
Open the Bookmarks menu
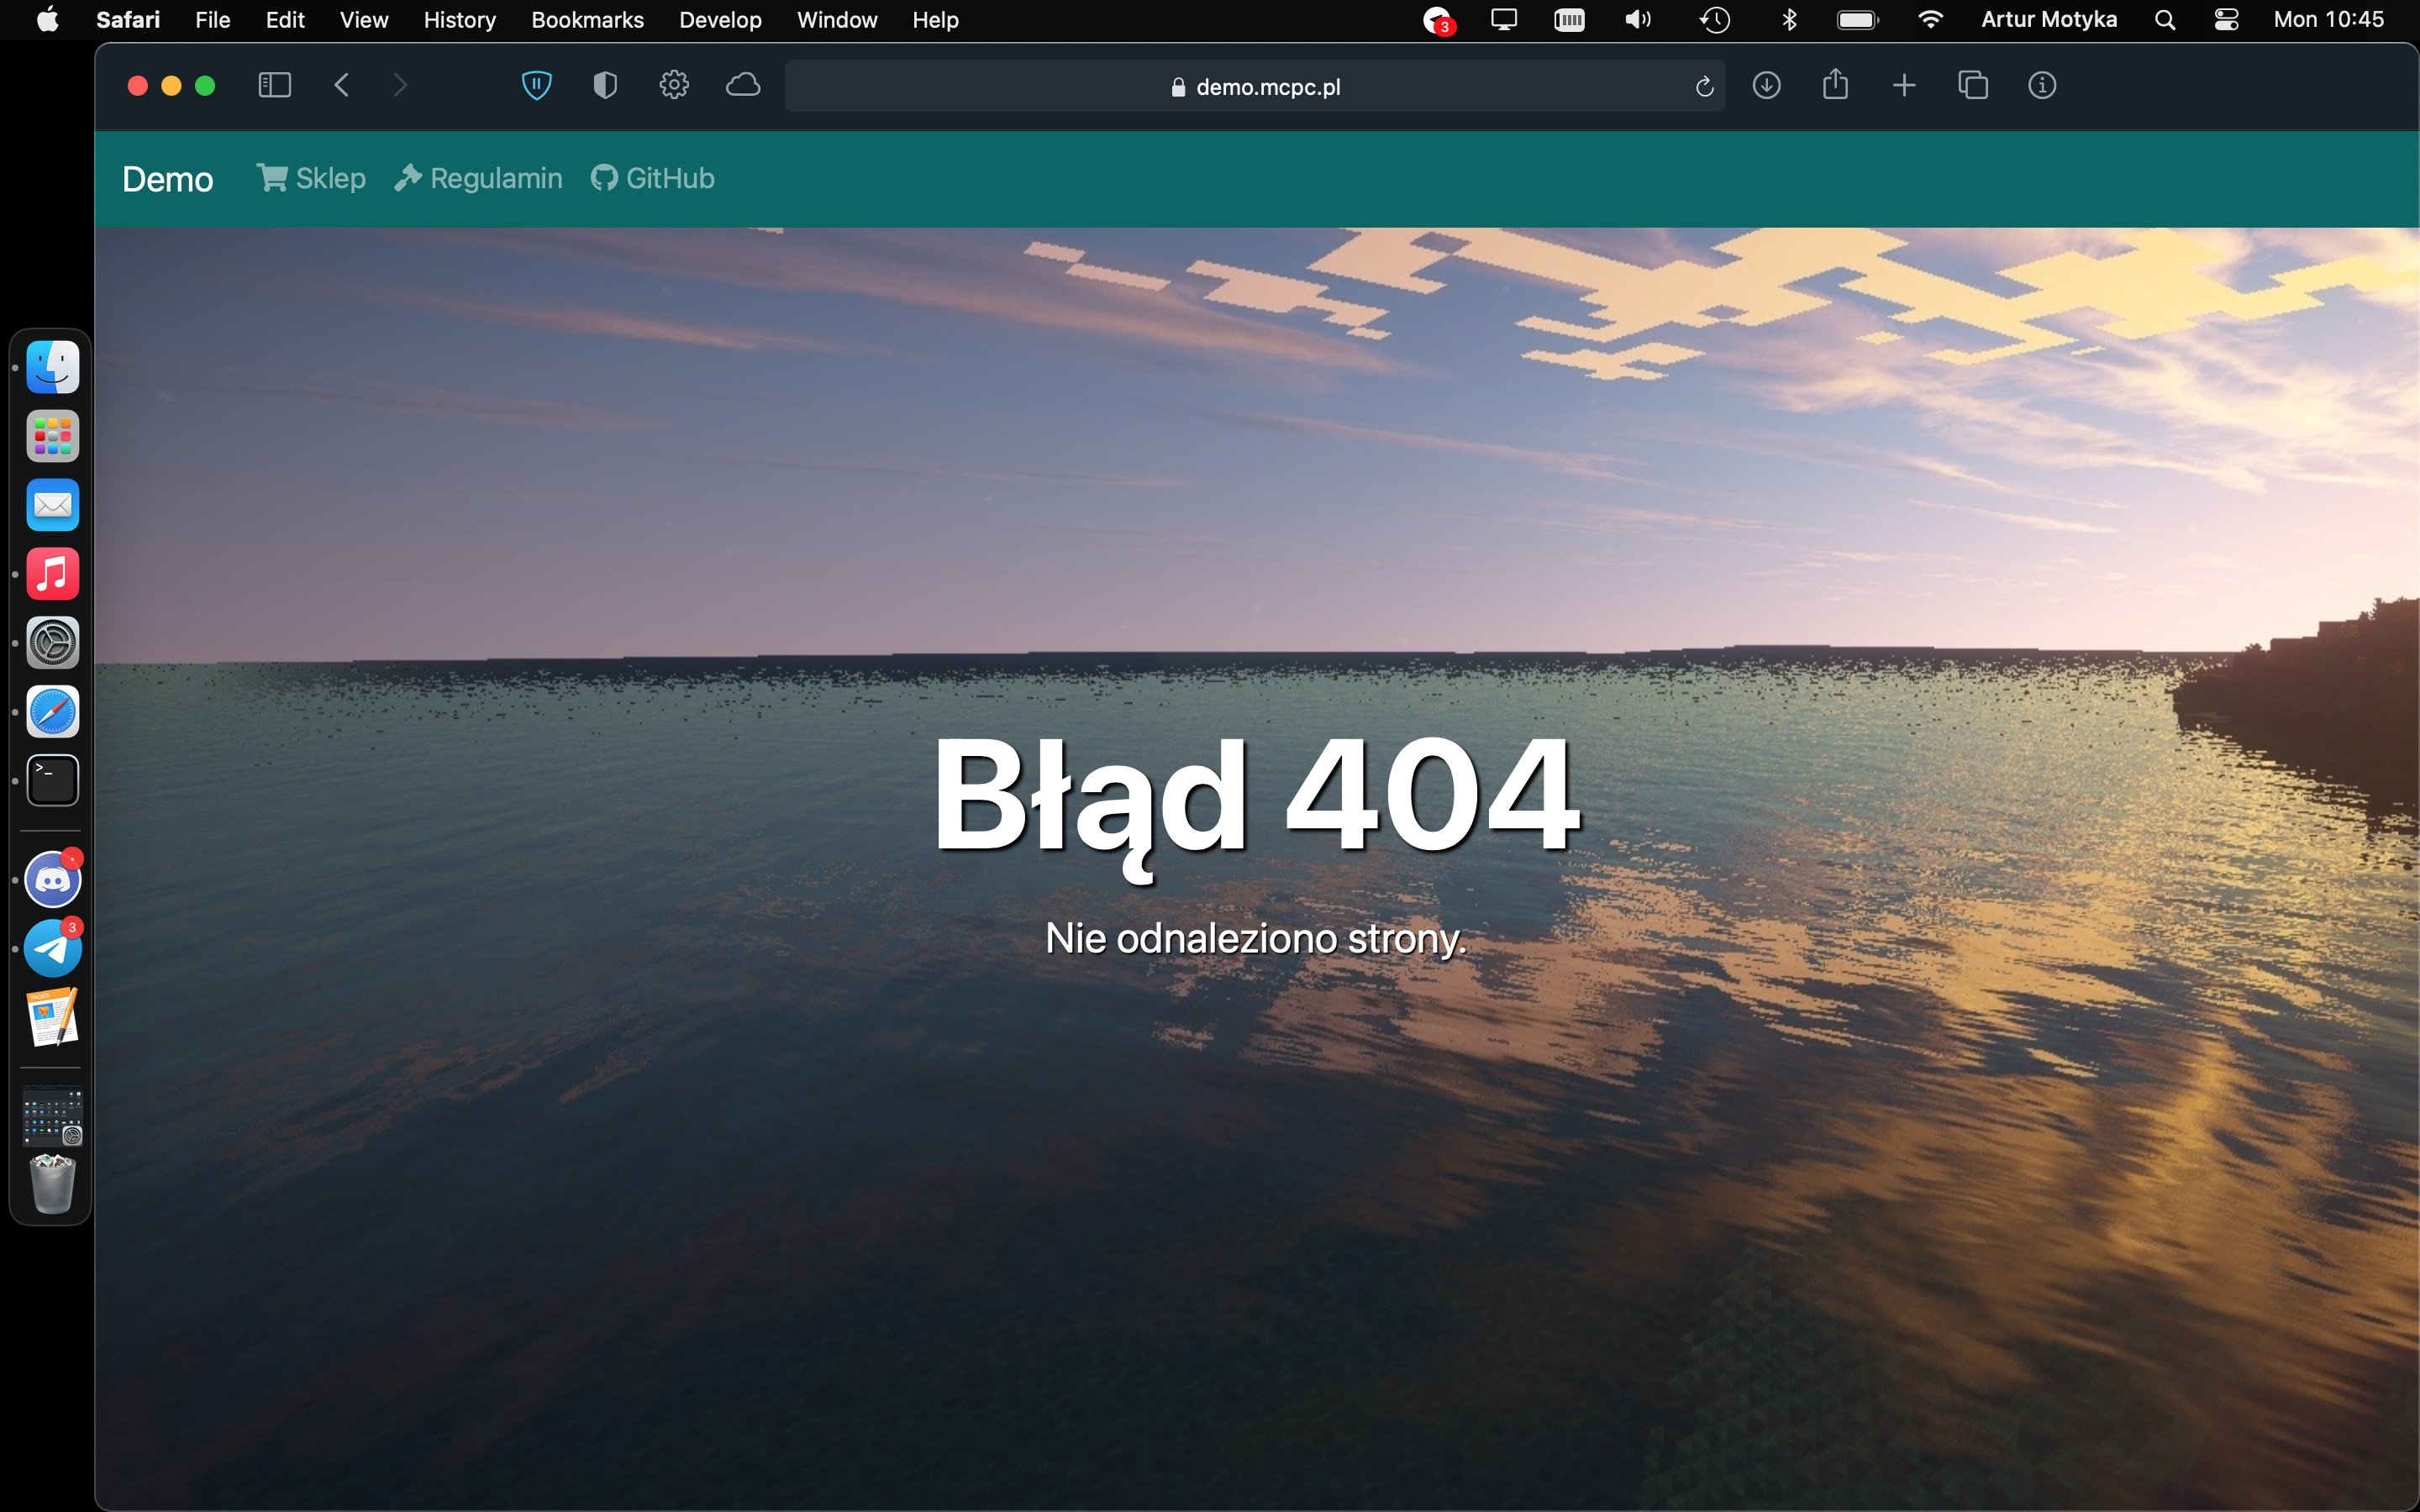point(587,20)
